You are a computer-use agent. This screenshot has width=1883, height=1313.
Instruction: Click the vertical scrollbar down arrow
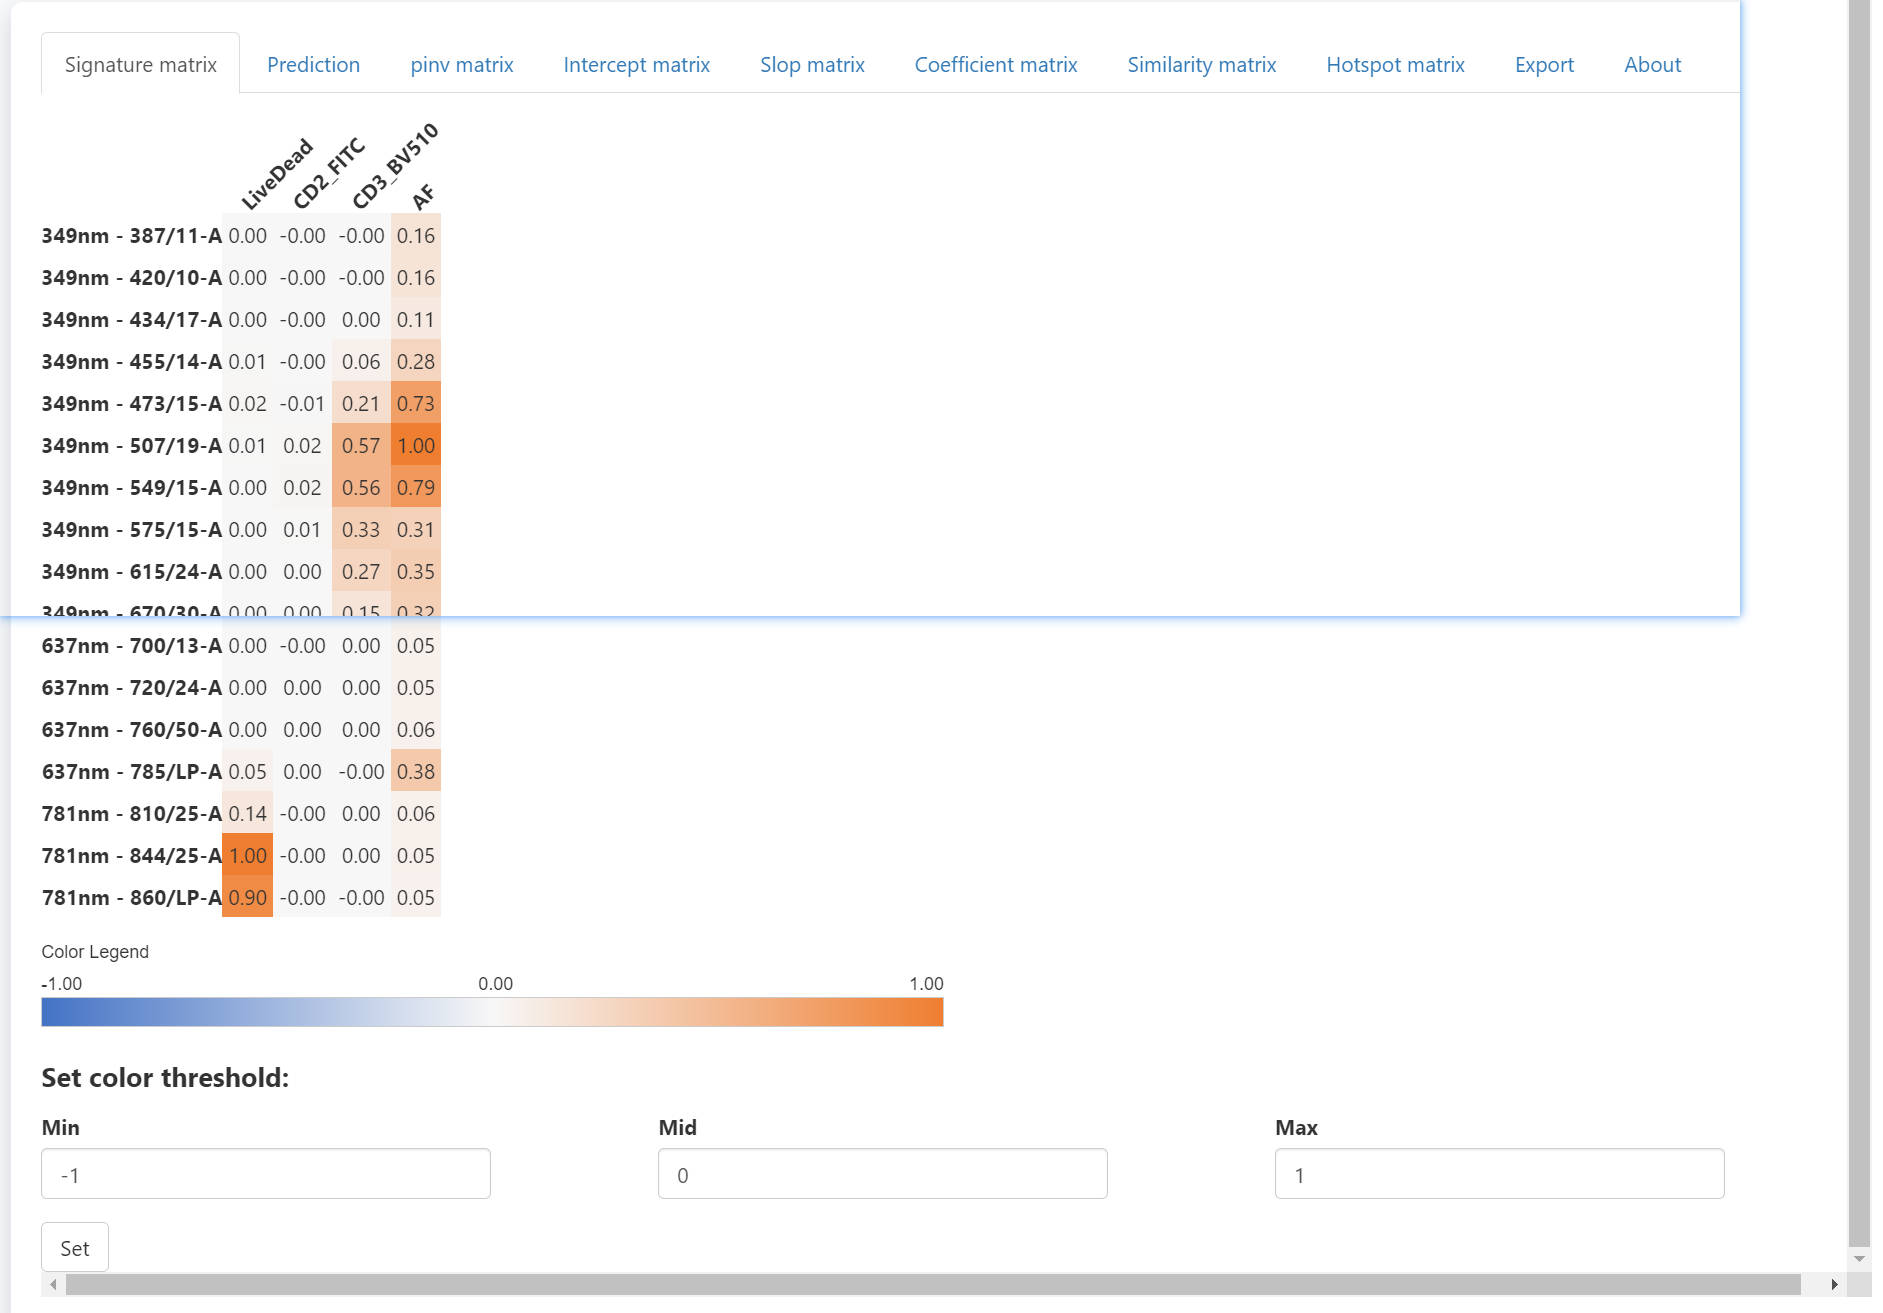(x=1859, y=1259)
